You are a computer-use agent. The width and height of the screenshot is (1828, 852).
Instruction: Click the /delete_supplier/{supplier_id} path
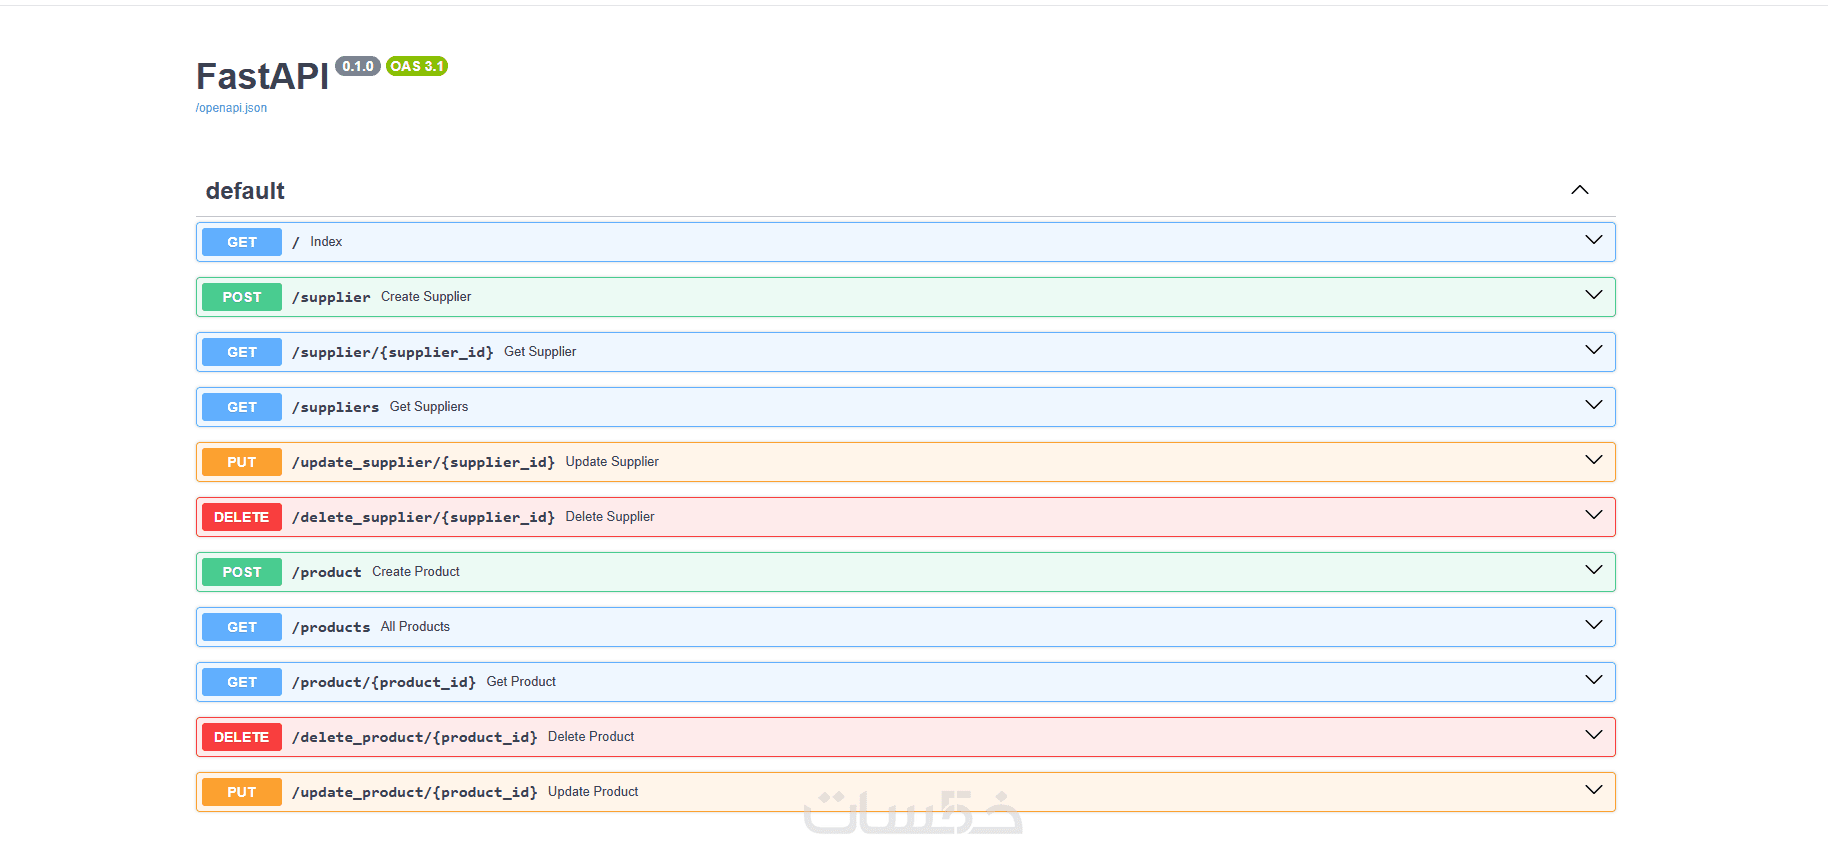coord(423,517)
